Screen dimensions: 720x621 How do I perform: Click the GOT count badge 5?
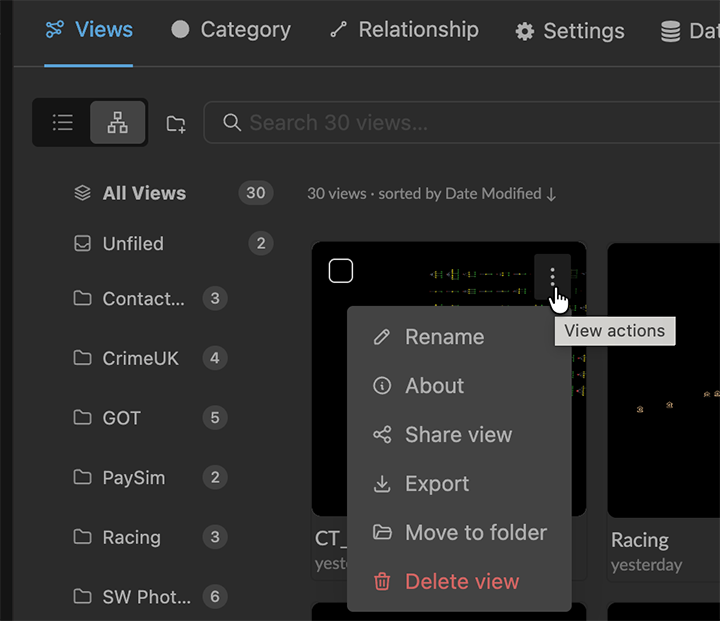tap(215, 418)
